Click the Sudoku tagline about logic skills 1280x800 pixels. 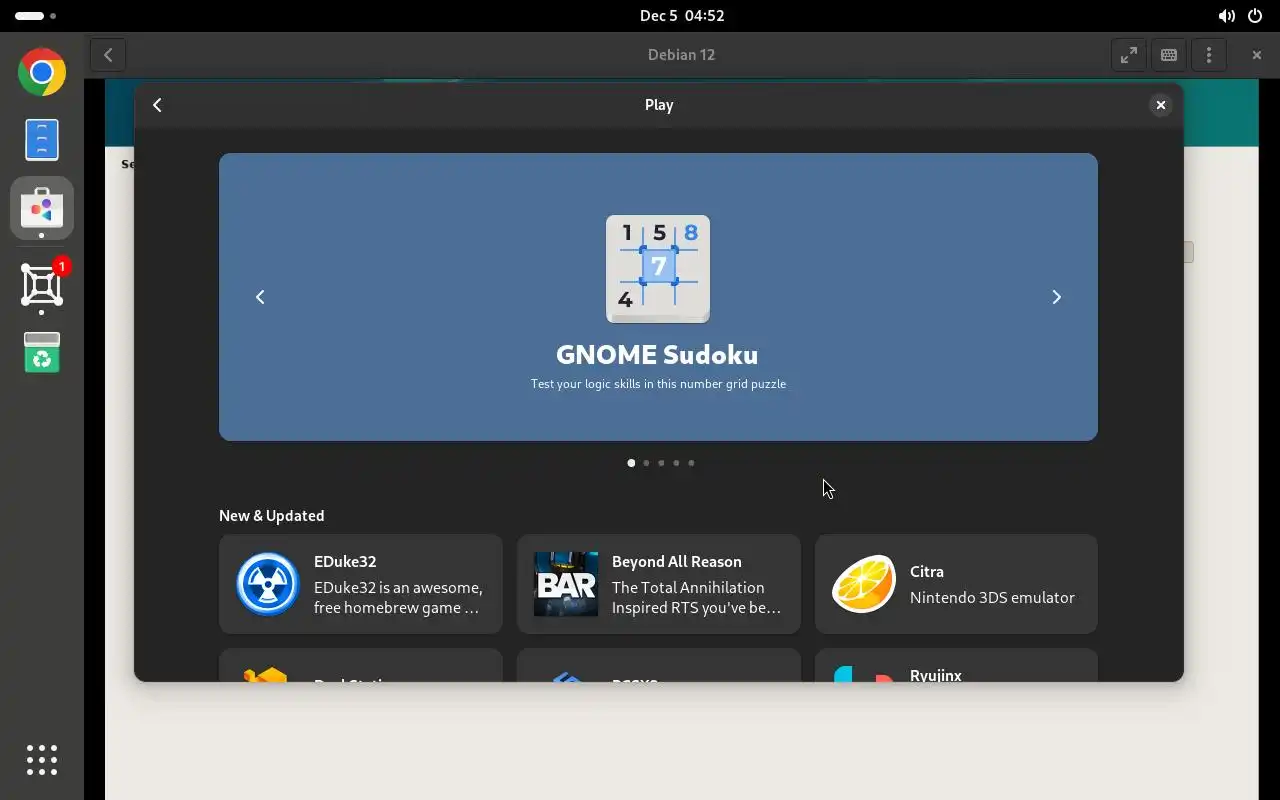point(658,384)
